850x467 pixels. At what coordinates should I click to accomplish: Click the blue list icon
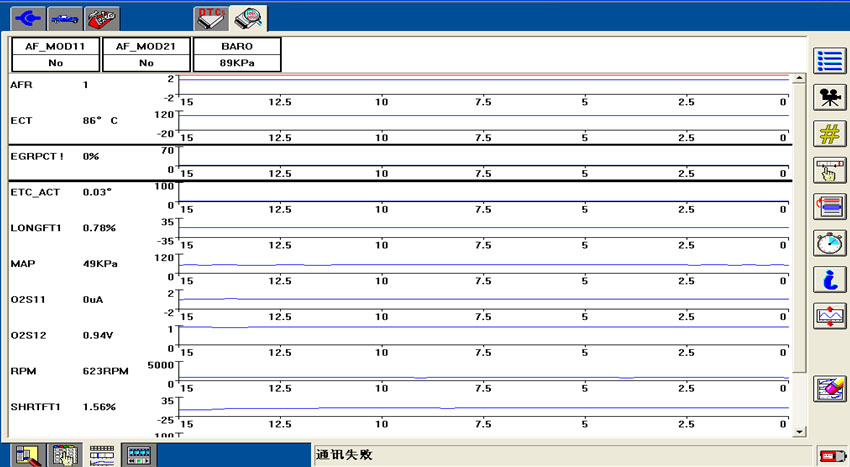click(x=829, y=61)
